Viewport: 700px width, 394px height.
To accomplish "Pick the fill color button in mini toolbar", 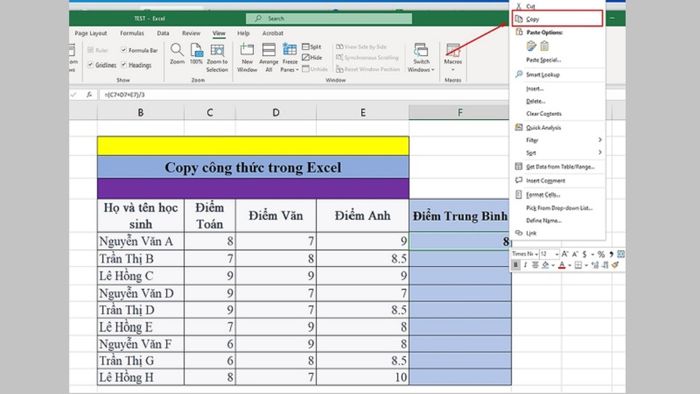I will tap(545, 265).
